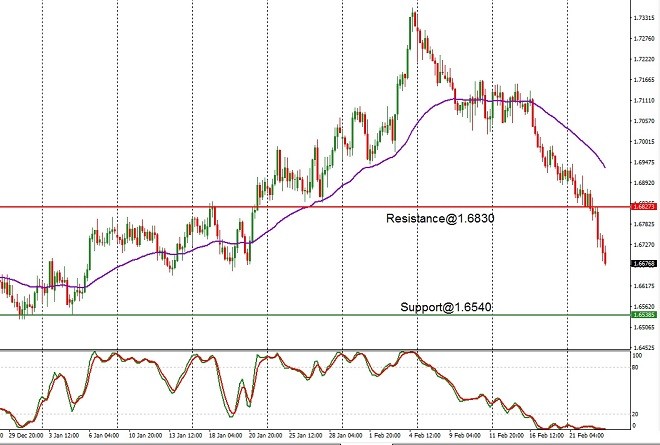This screenshot has width=660, height=445.
Task: Click the 1.70015 price axis label
Action: tap(644, 141)
